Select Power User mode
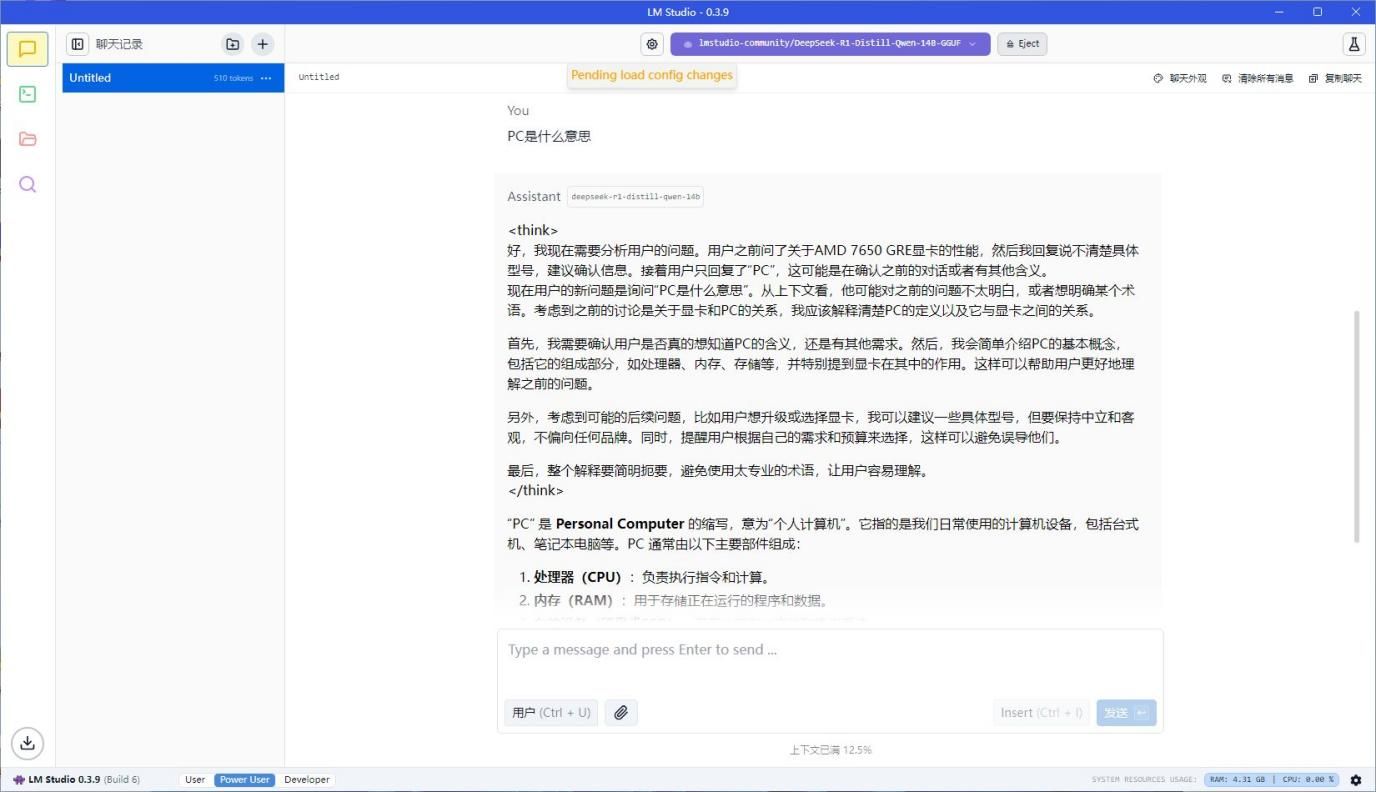Screen dimensions: 1376x792 click(244, 780)
